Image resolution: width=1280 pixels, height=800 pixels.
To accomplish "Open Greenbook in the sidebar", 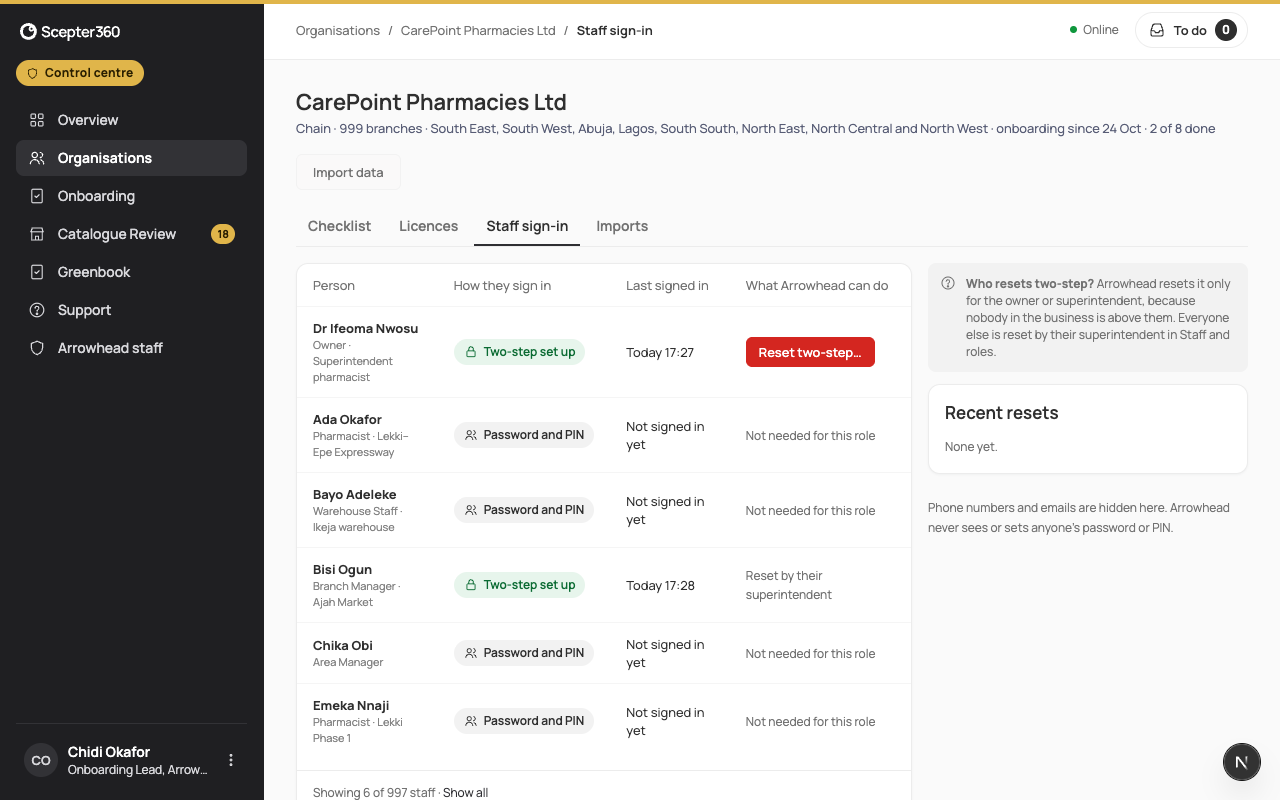I will [131, 272].
